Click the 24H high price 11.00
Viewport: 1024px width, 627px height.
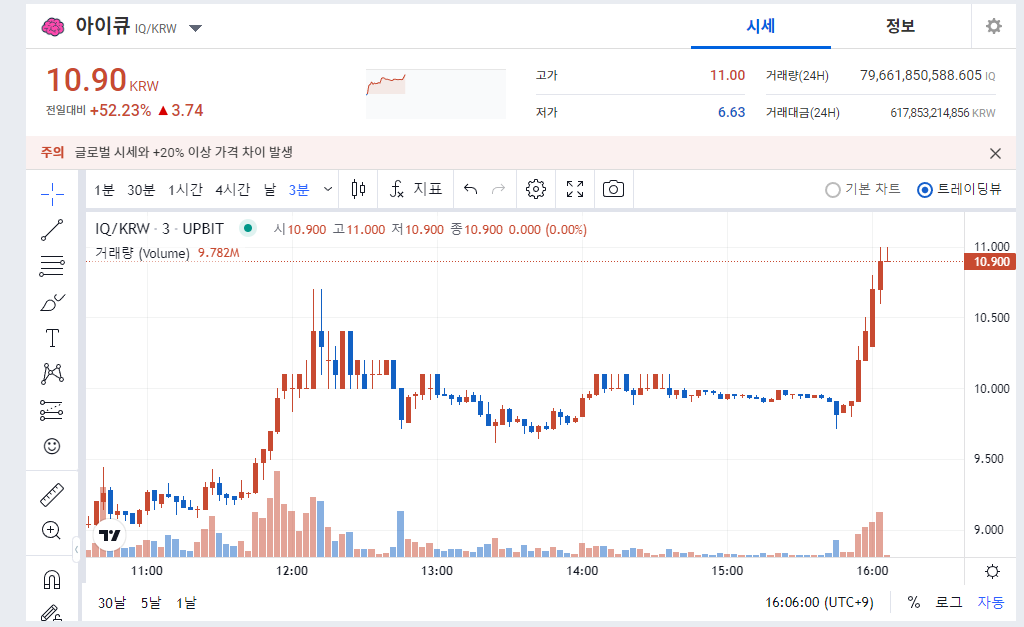click(x=728, y=76)
